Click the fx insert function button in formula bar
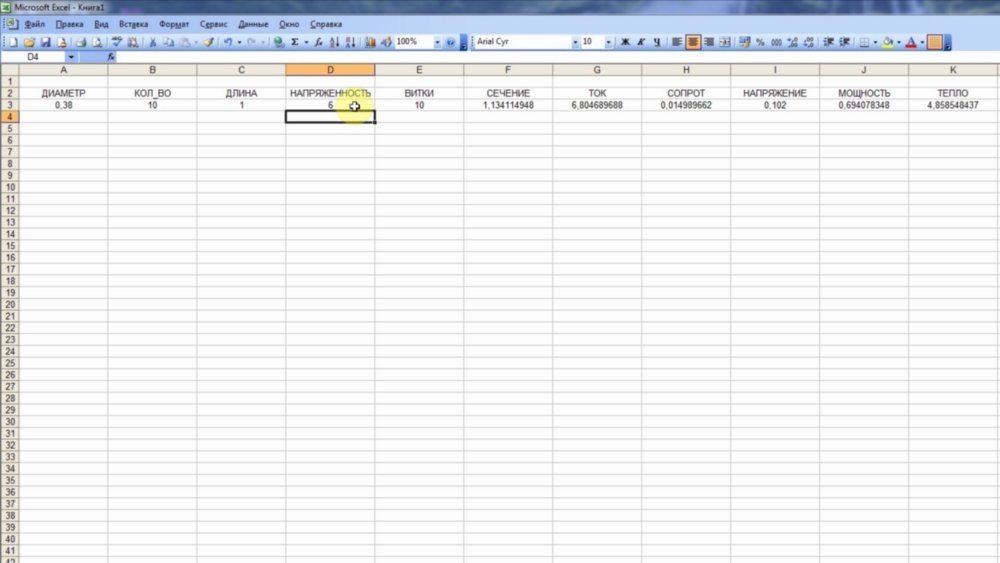 (x=111, y=57)
